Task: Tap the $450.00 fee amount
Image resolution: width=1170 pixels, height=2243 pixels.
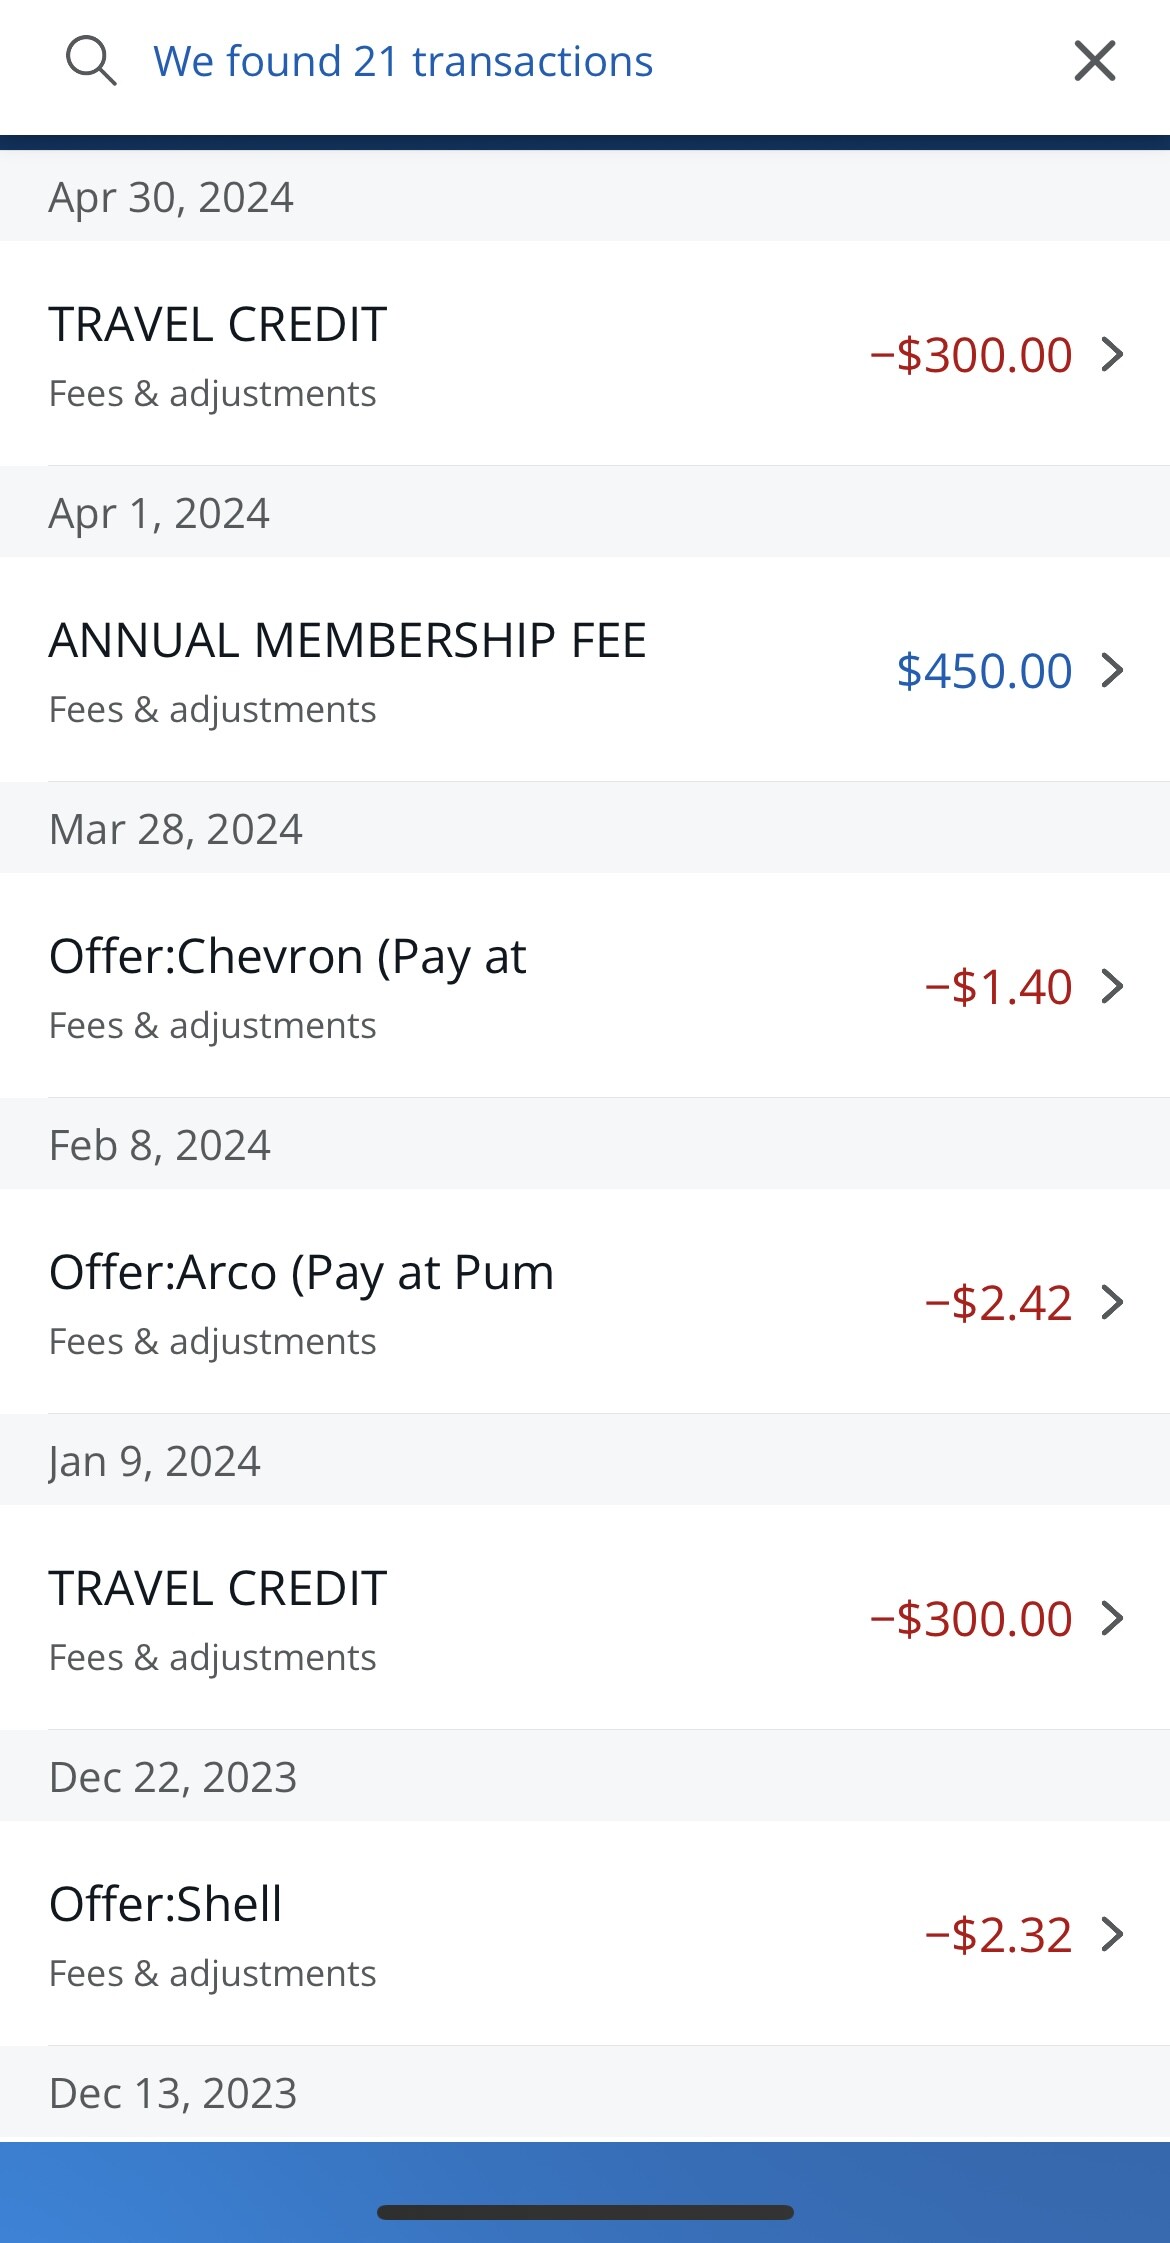Action: (984, 671)
